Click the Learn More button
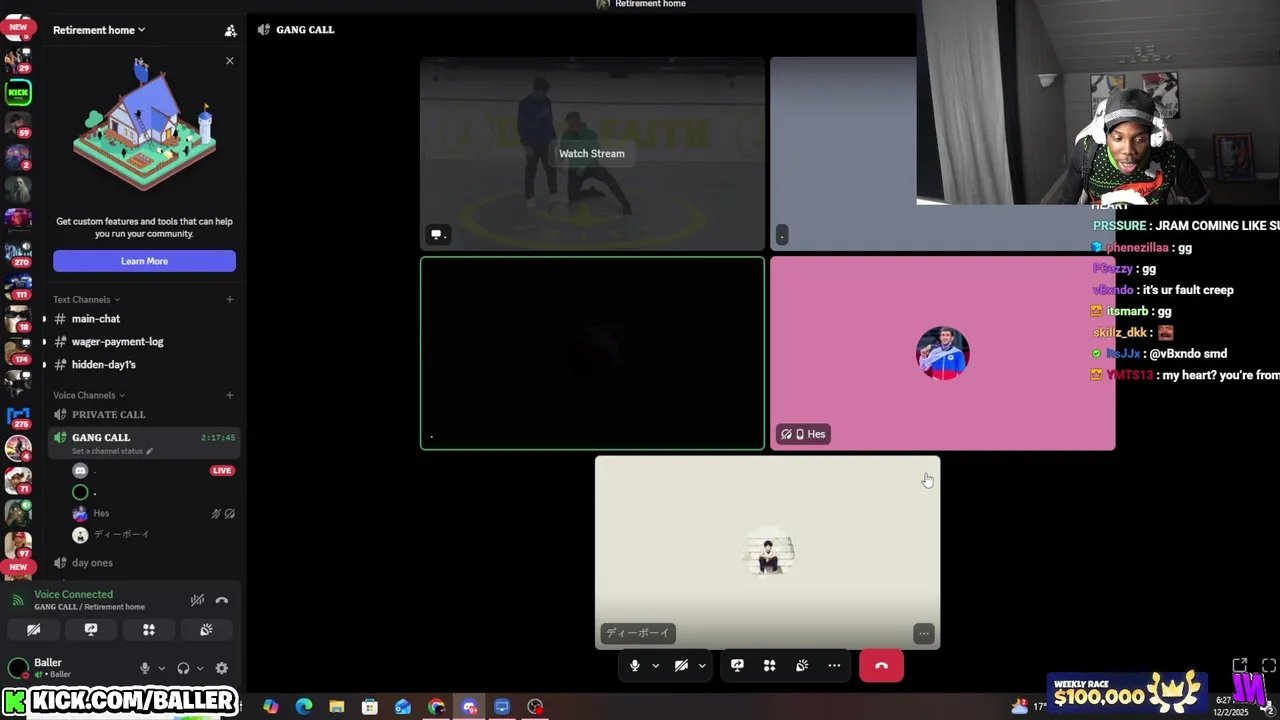This screenshot has width=1280, height=720. 144,261
